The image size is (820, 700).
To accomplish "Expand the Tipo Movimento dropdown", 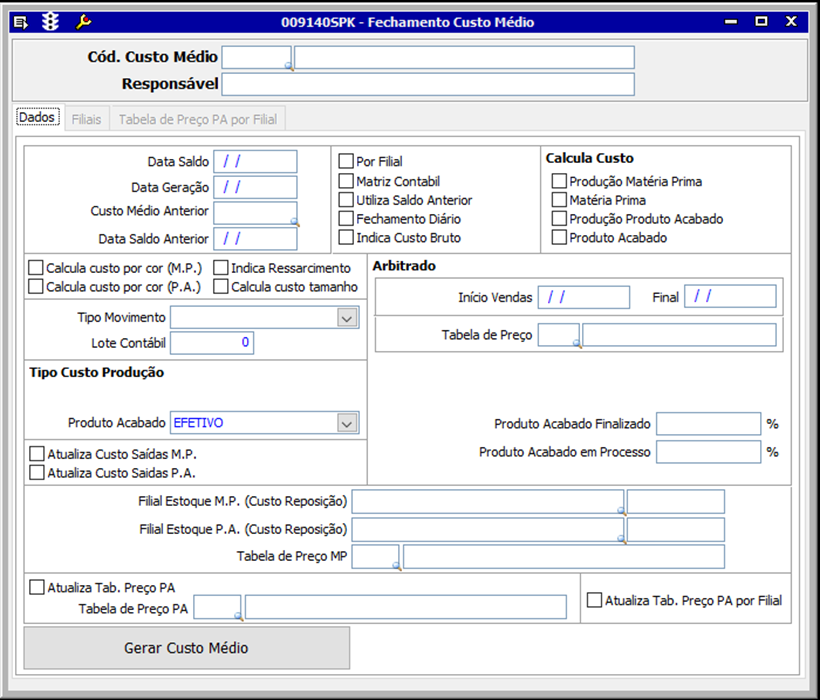I will tap(347, 318).
